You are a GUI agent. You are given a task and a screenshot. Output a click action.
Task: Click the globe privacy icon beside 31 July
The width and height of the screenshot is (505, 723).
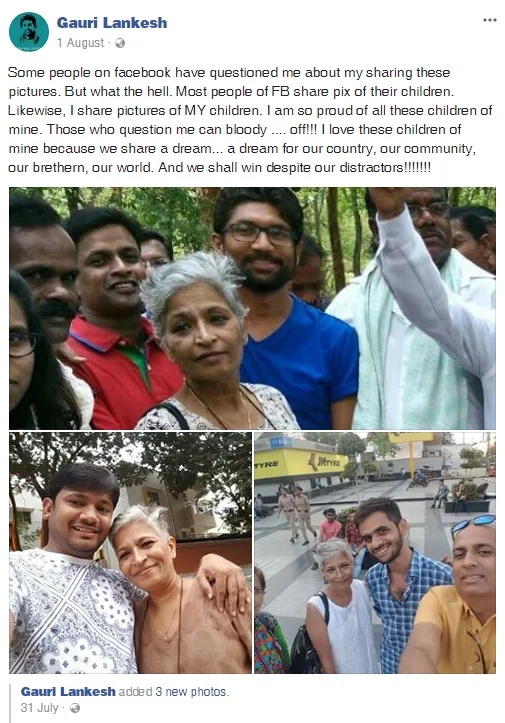(x=74, y=708)
